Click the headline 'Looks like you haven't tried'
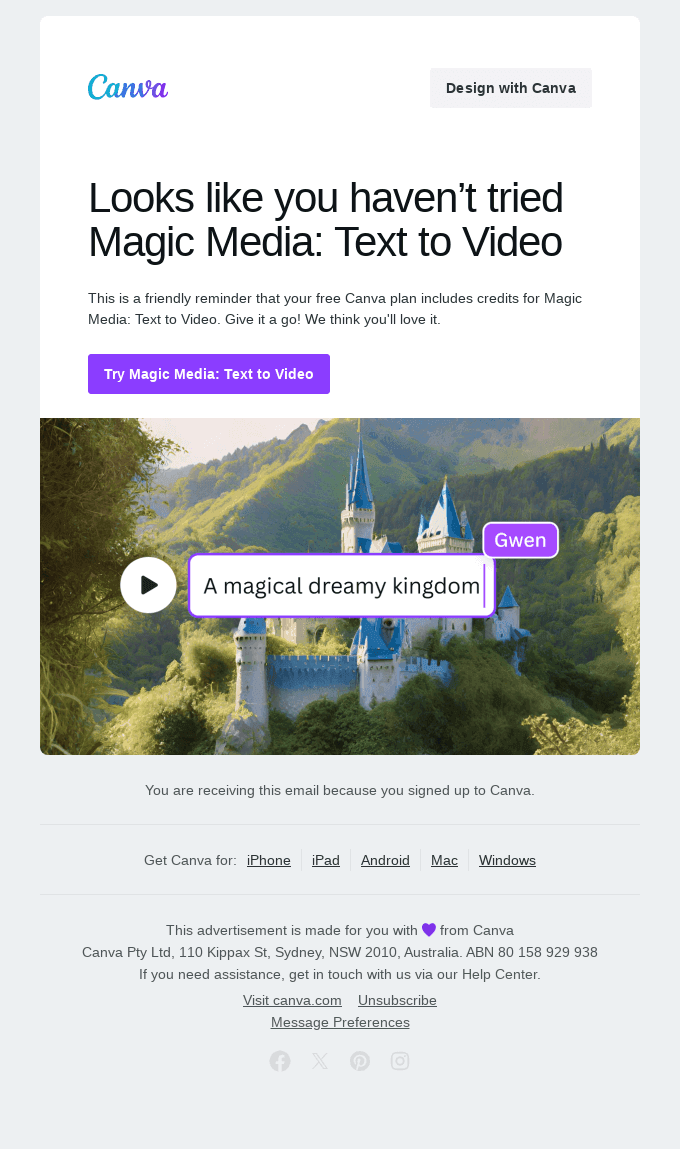Image resolution: width=680 pixels, height=1149 pixels. click(x=325, y=198)
